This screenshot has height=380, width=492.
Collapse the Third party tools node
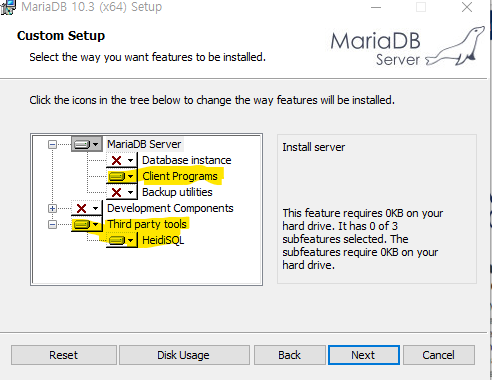52,224
